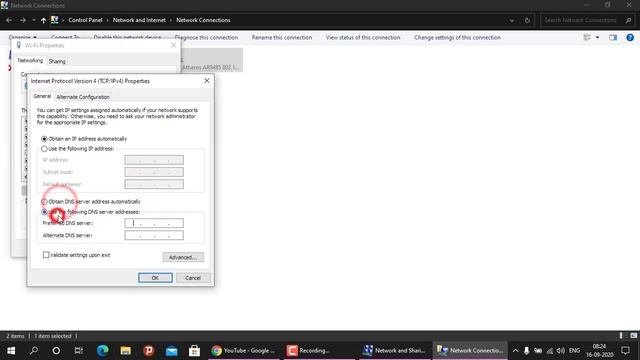This screenshot has height=360, width=640.
Task: Toggle the preview pane icon
Action: tap(613, 38)
